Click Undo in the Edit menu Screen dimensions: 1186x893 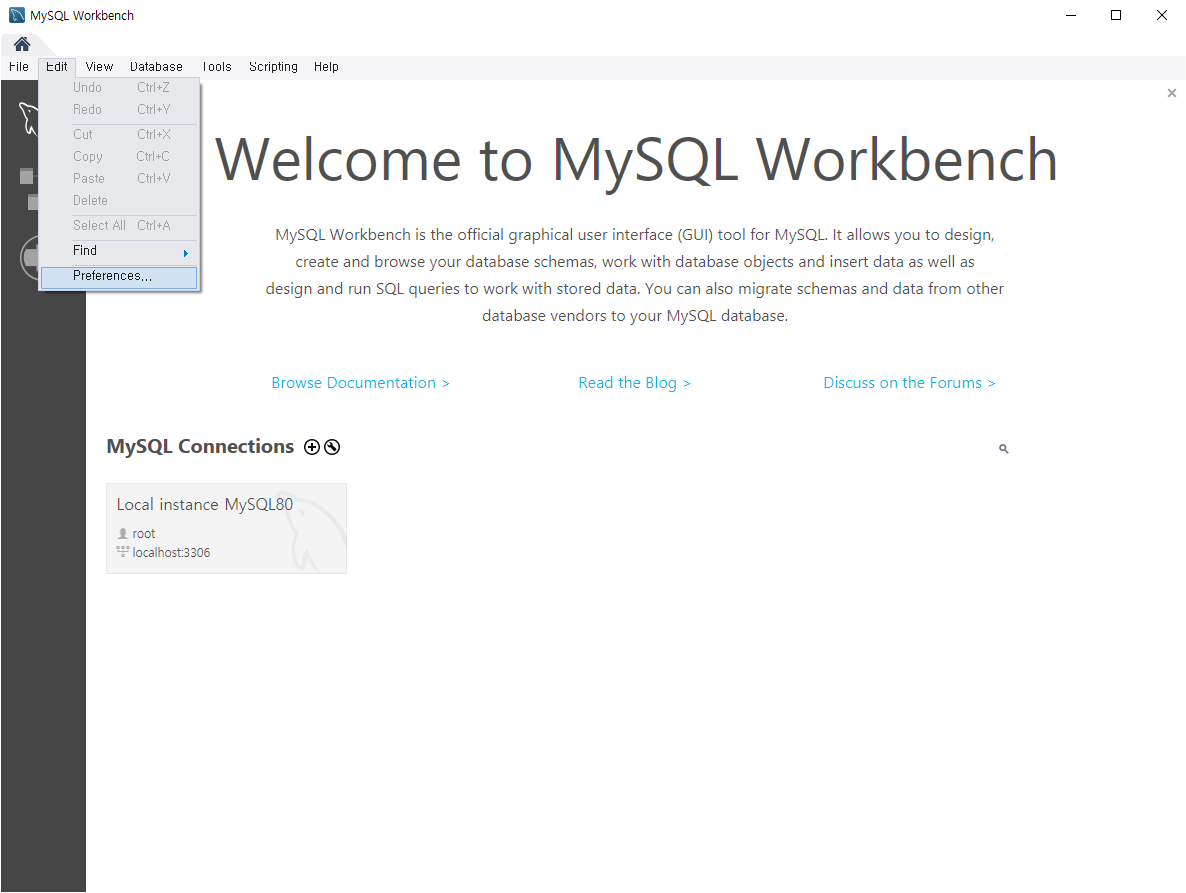(x=119, y=88)
